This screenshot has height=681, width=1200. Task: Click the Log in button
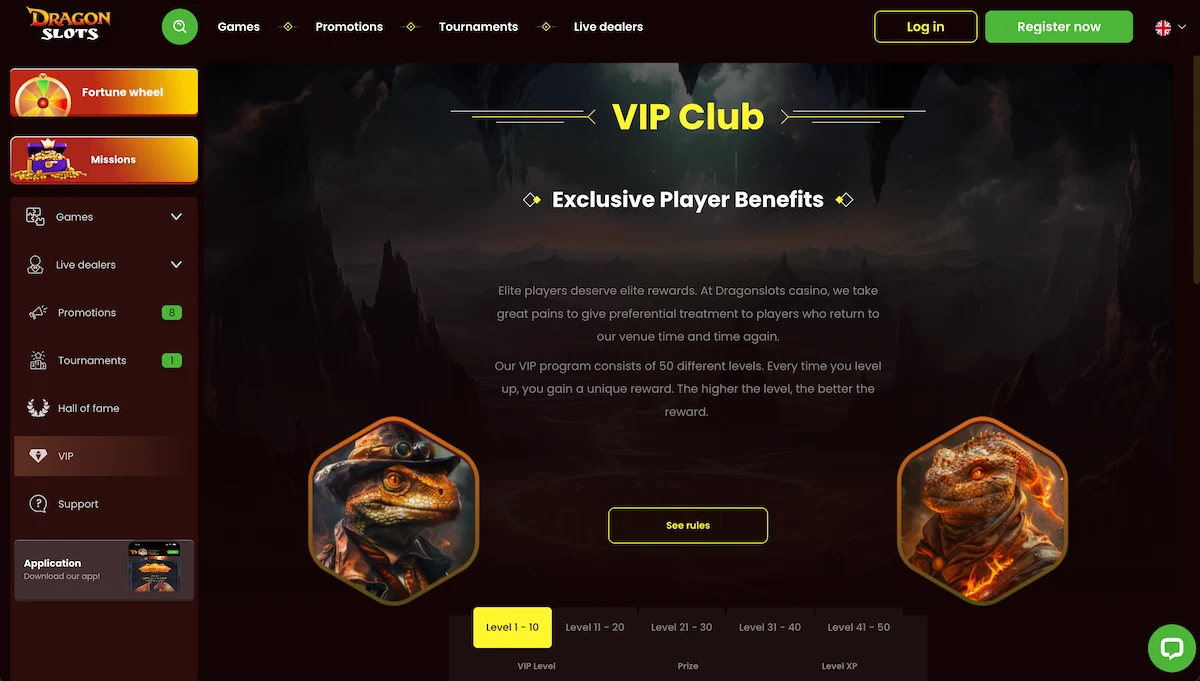925,27
